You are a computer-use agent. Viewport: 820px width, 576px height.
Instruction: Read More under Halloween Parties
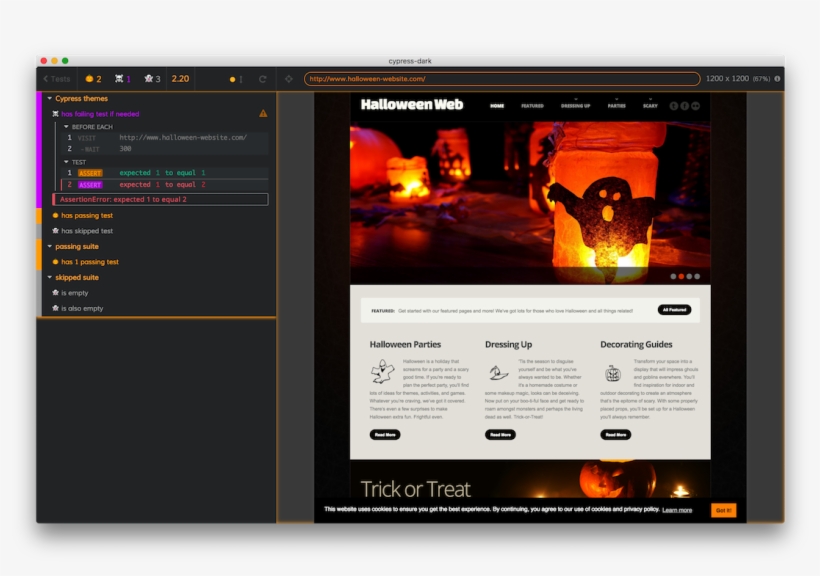[385, 435]
